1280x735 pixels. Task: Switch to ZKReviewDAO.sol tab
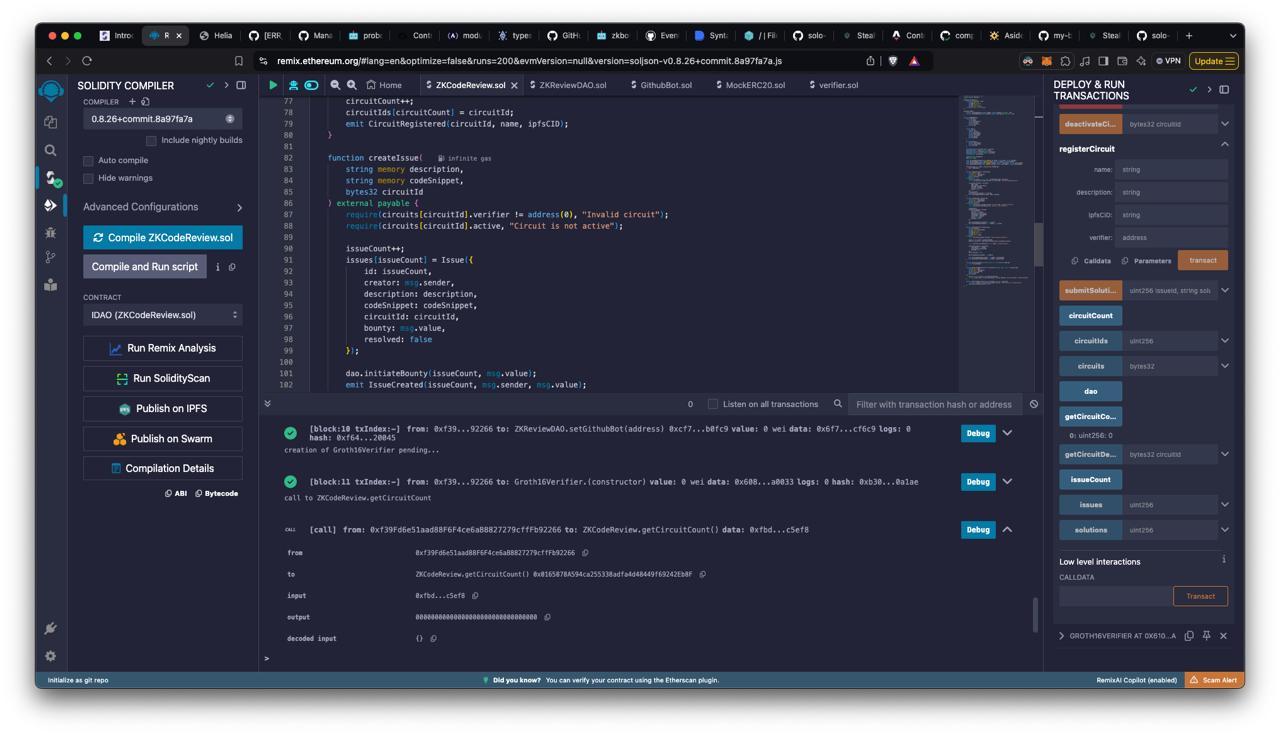568,85
